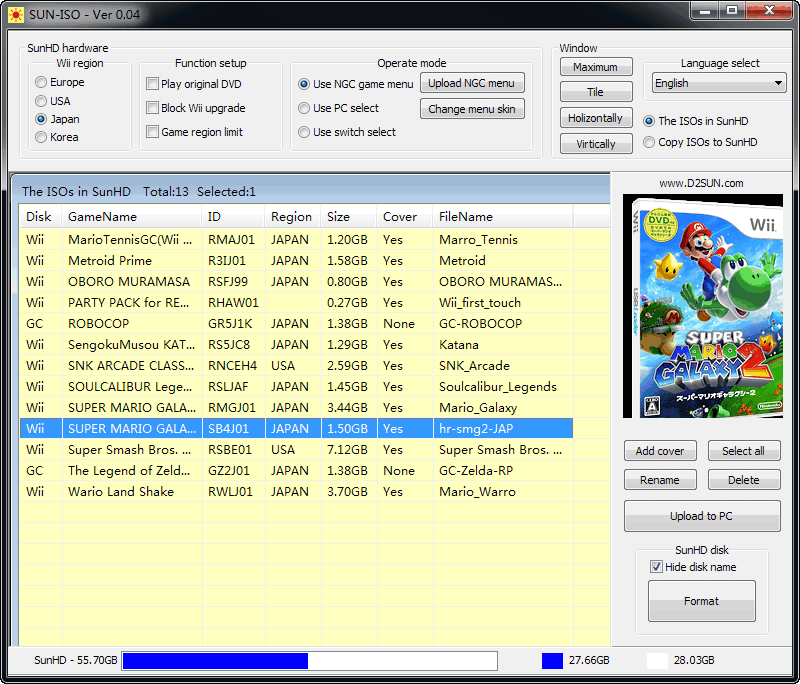
Task: Click Upload NGC menu button
Action: coord(472,83)
